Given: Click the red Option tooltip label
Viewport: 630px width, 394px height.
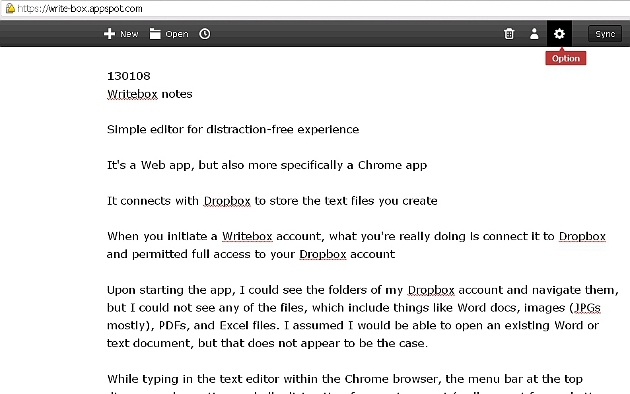Looking at the screenshot, I should click(565, 58).
